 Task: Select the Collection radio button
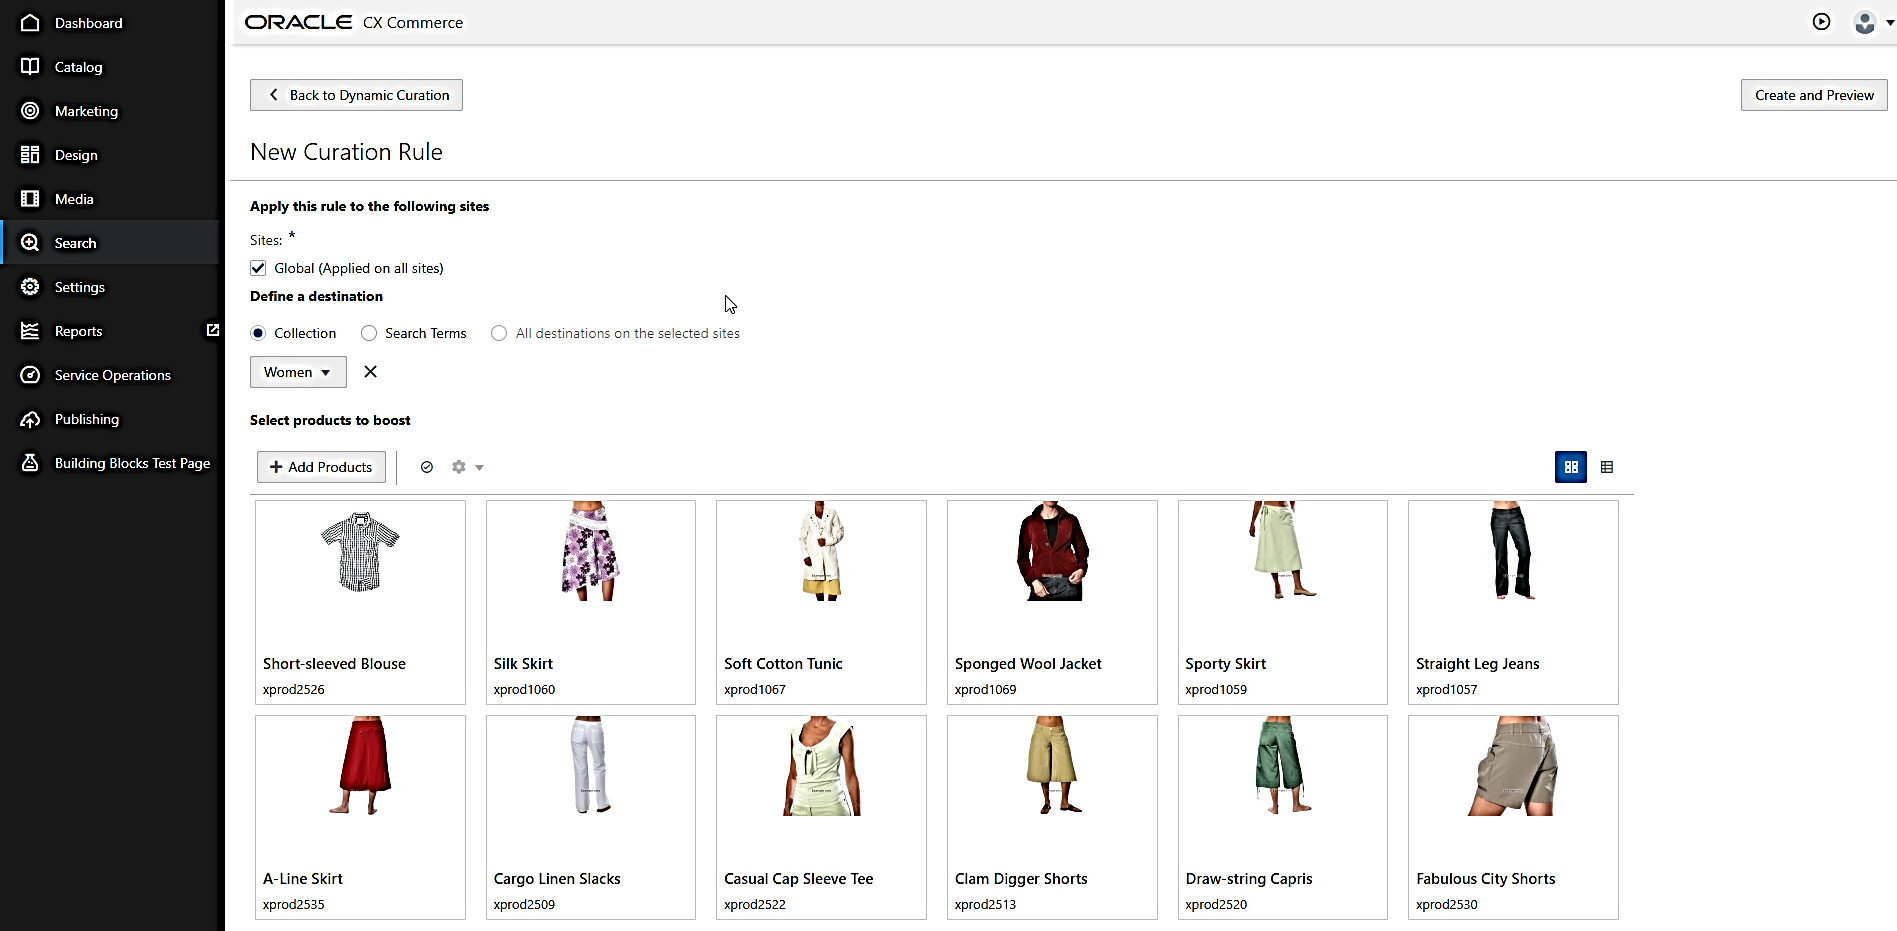click(258, 333)
